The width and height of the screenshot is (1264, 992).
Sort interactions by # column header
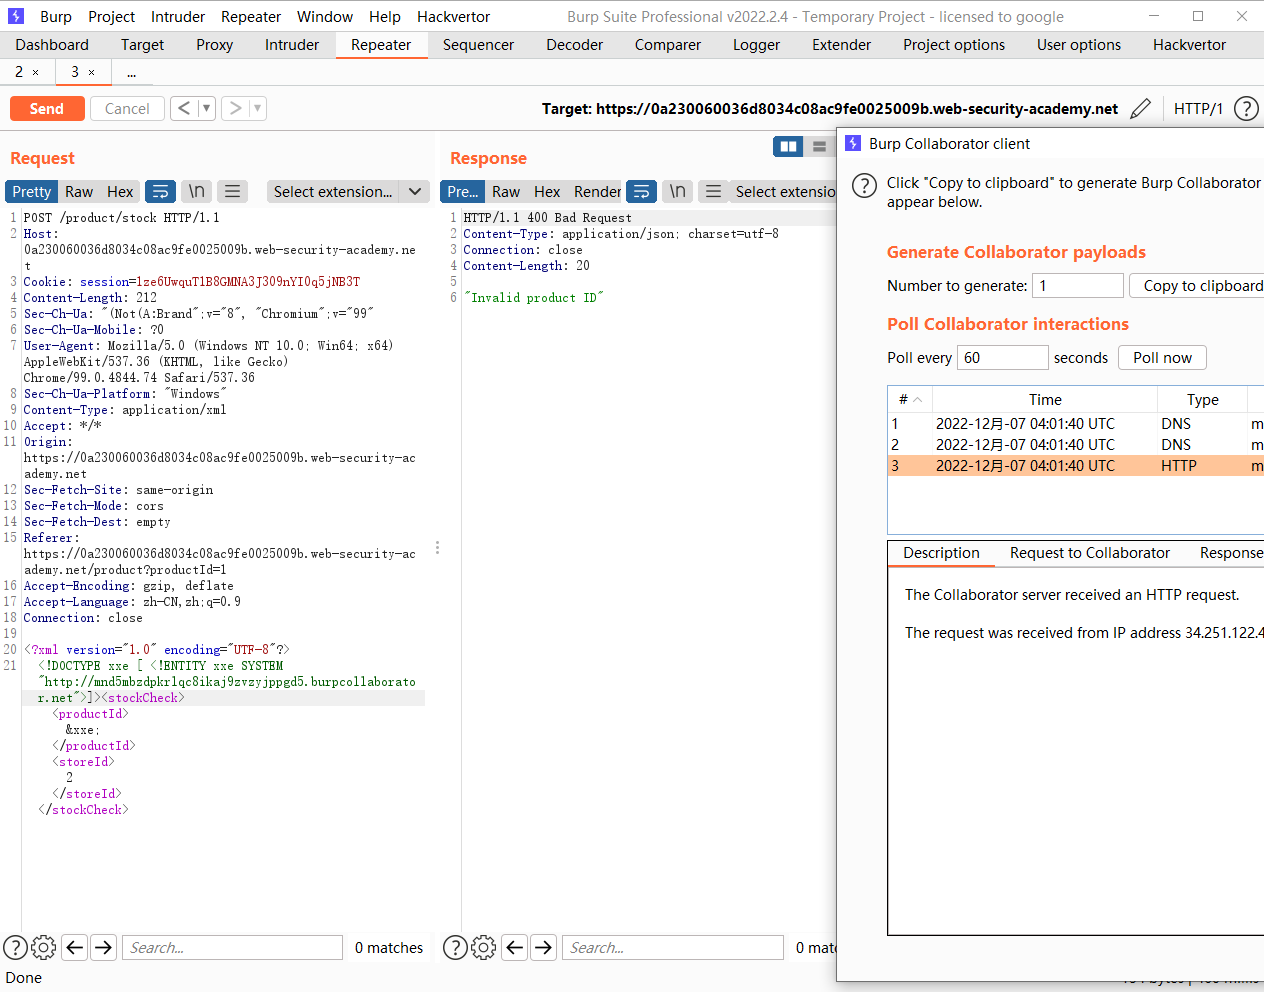(x=910, y=399)
